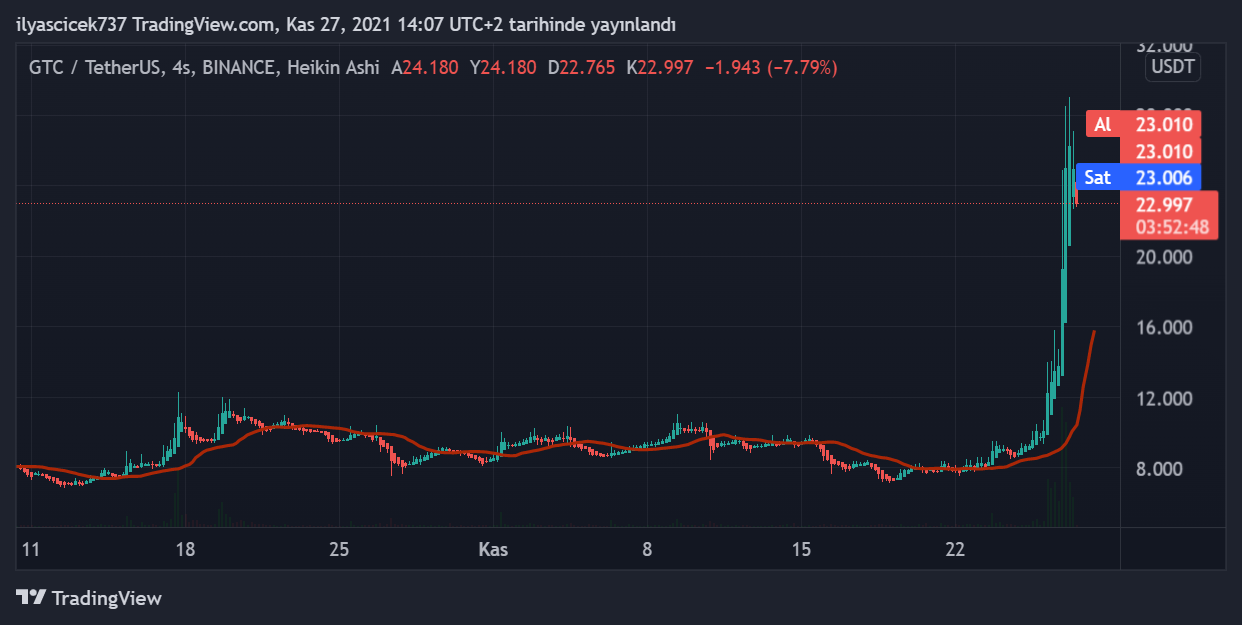Click the −1.943 (−7.79%) change value

click(x=771, y=68)
